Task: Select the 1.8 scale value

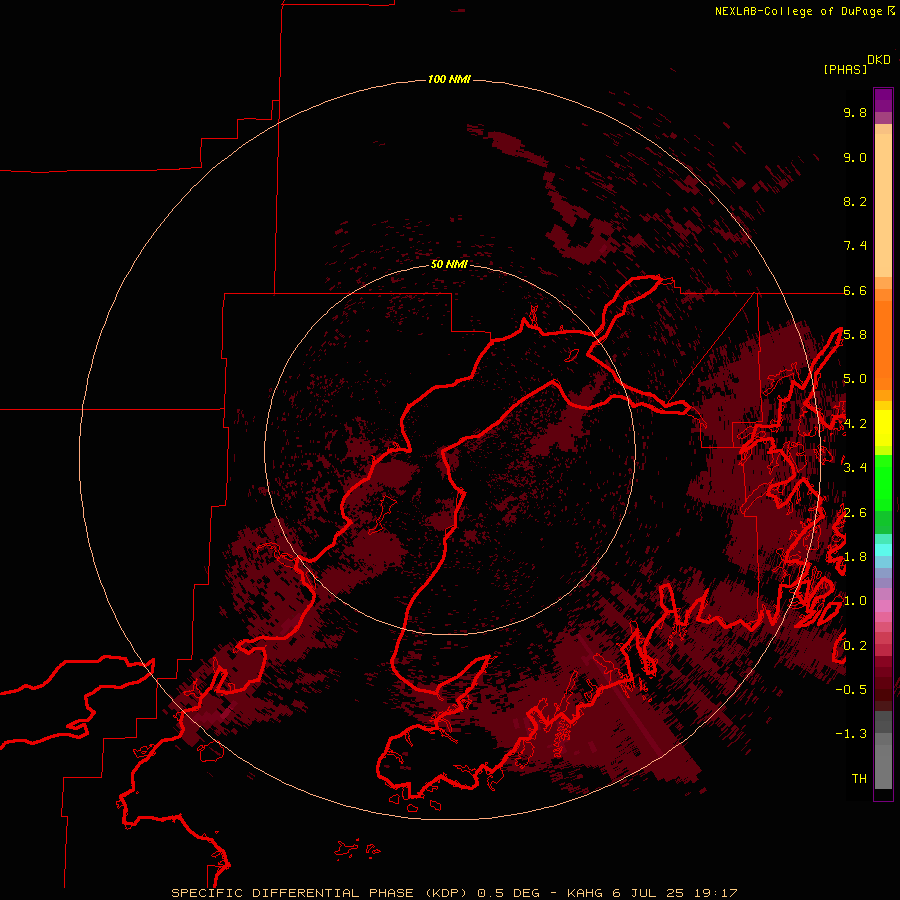Action: click(855, 557)
